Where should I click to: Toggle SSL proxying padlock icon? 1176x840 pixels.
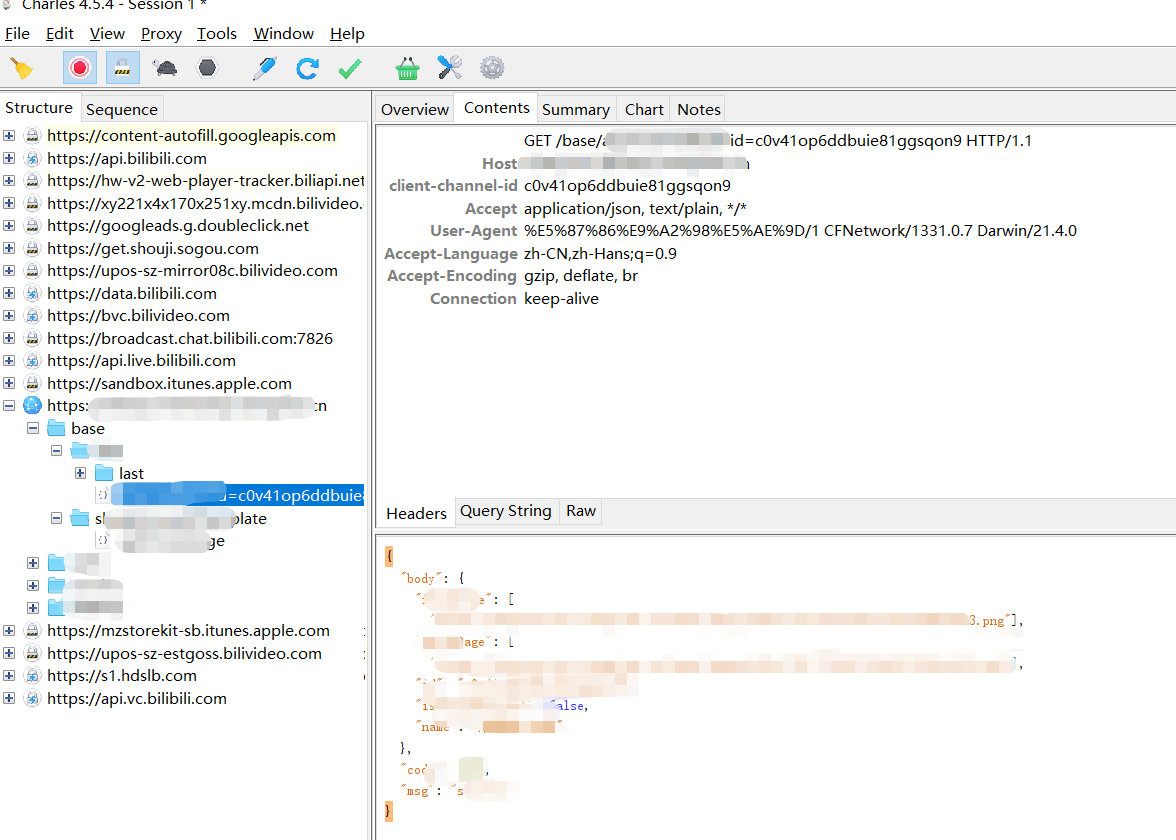point(122,68)
